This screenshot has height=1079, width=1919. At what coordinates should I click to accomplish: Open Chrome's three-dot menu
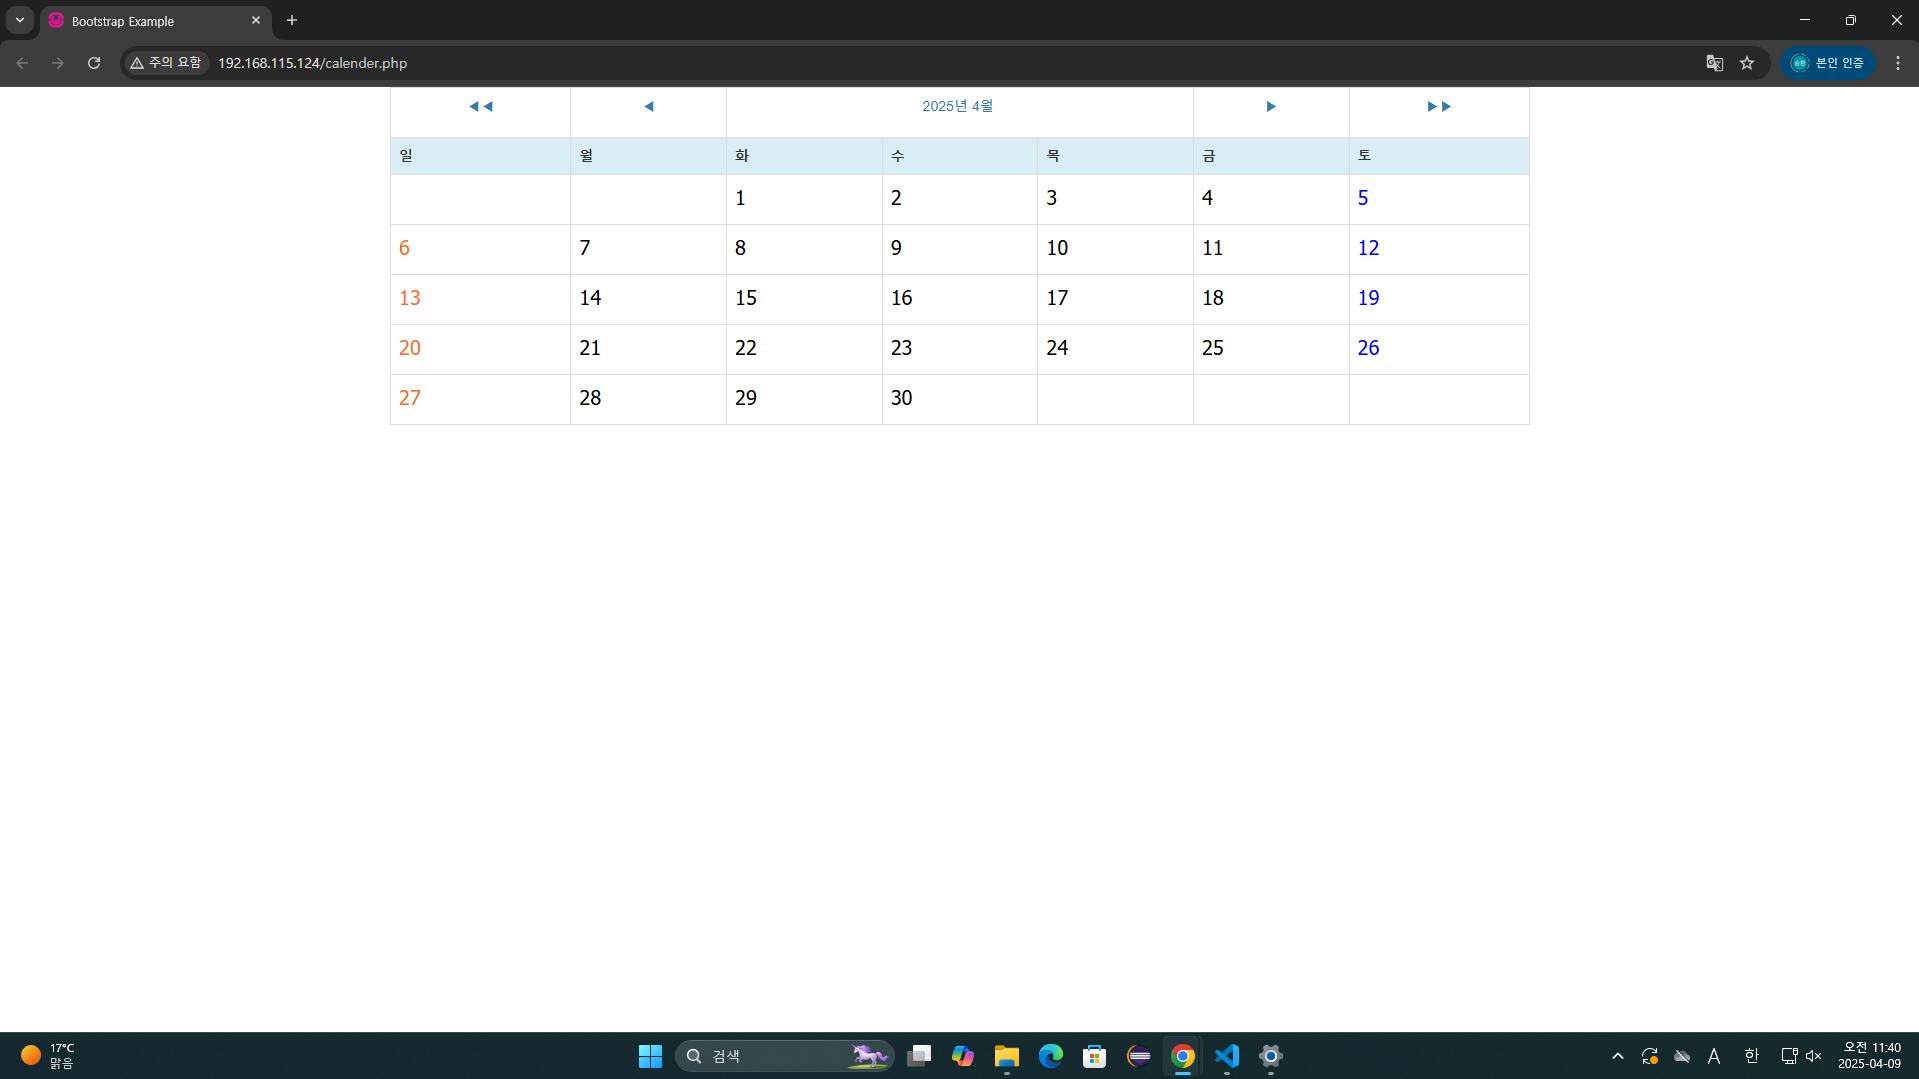pos(1897,63)
